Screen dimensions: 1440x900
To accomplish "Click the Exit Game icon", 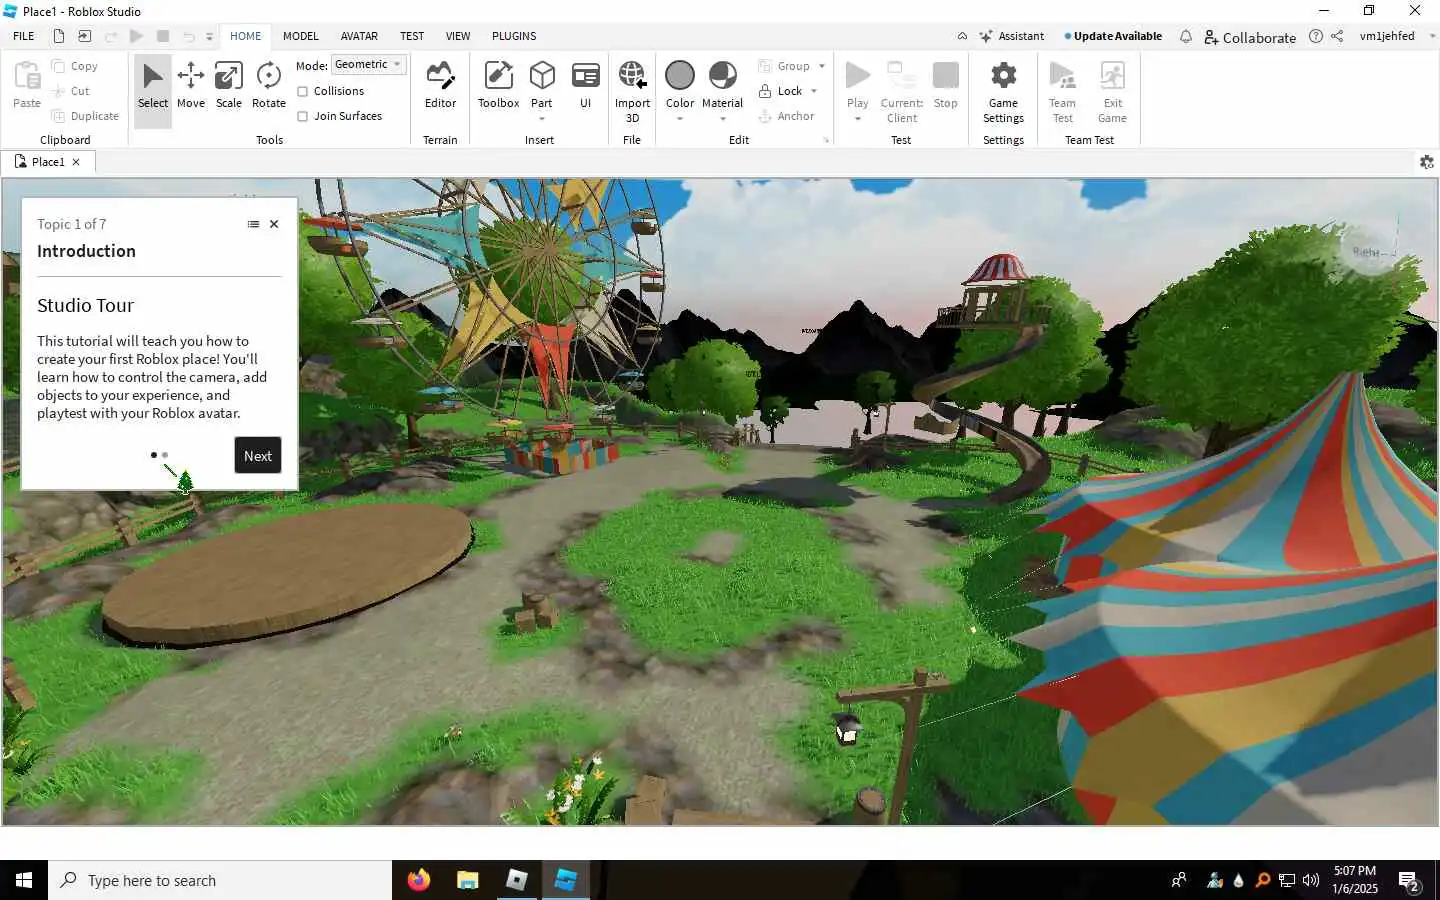I will (x=1112, y=76).
